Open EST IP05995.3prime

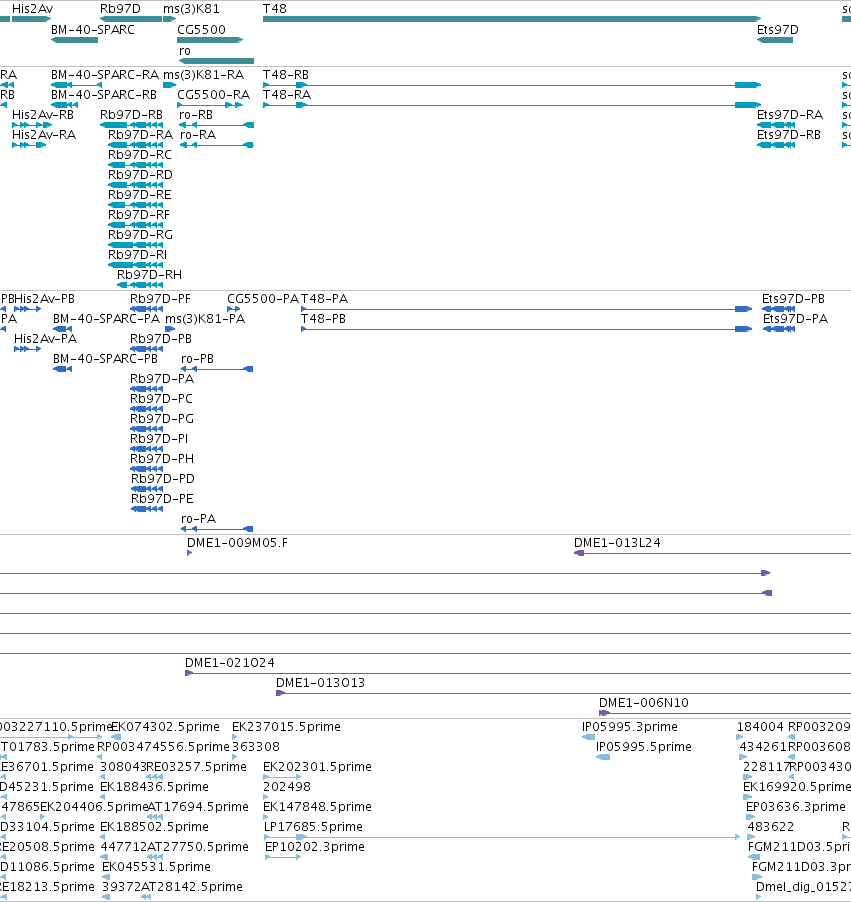tap(630, 727)
